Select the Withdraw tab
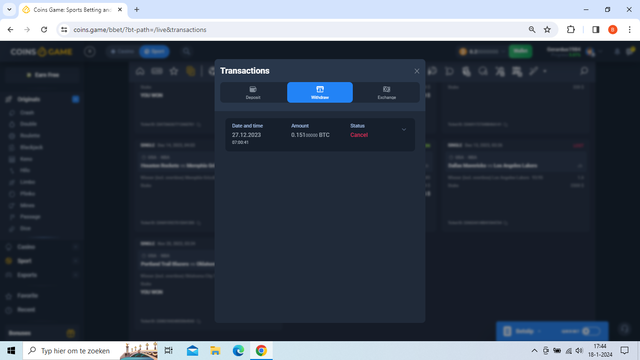640x360 pixels. (x=320, y=92)
